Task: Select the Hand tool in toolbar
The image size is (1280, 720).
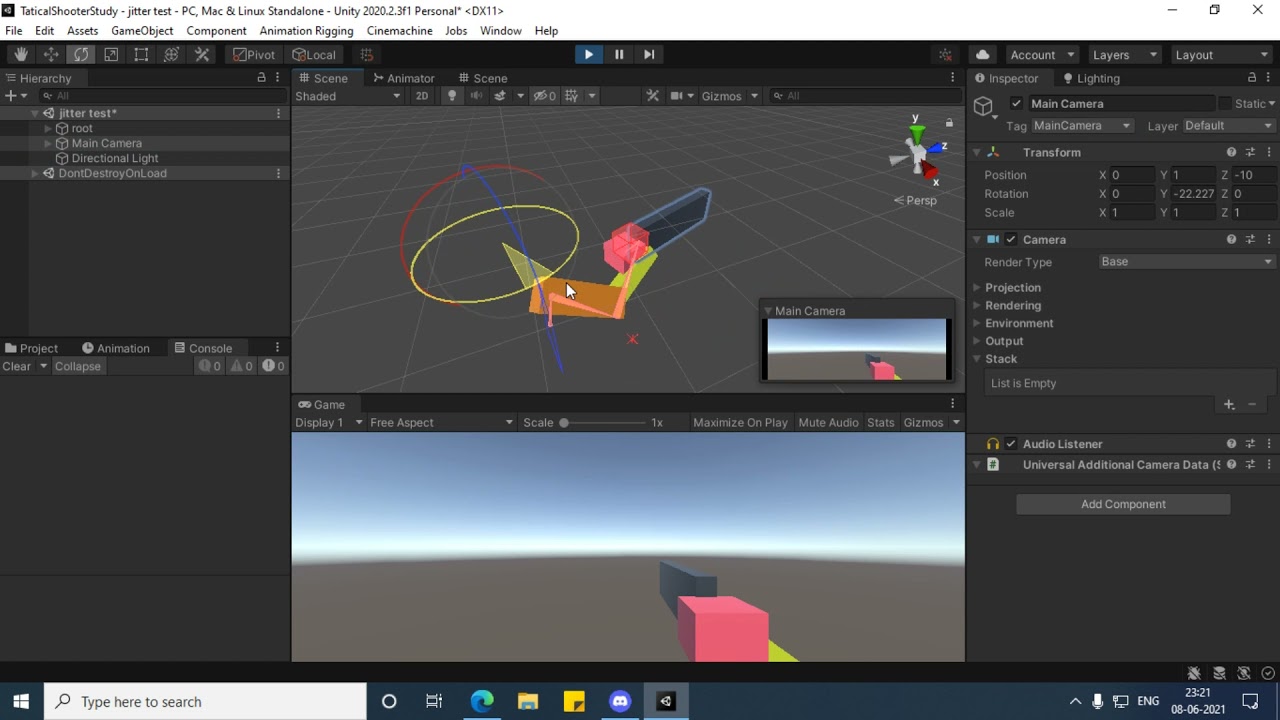Action: click(21, 55)
